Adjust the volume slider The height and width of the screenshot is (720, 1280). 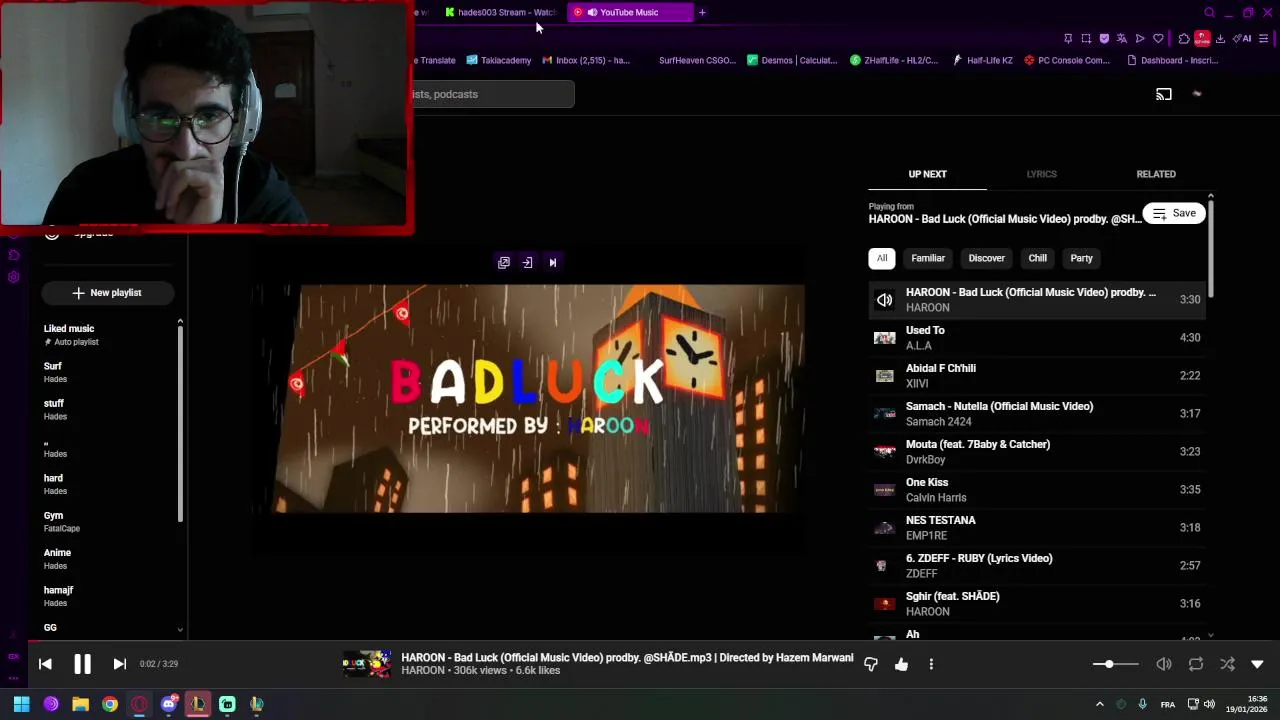(1115, 664)
